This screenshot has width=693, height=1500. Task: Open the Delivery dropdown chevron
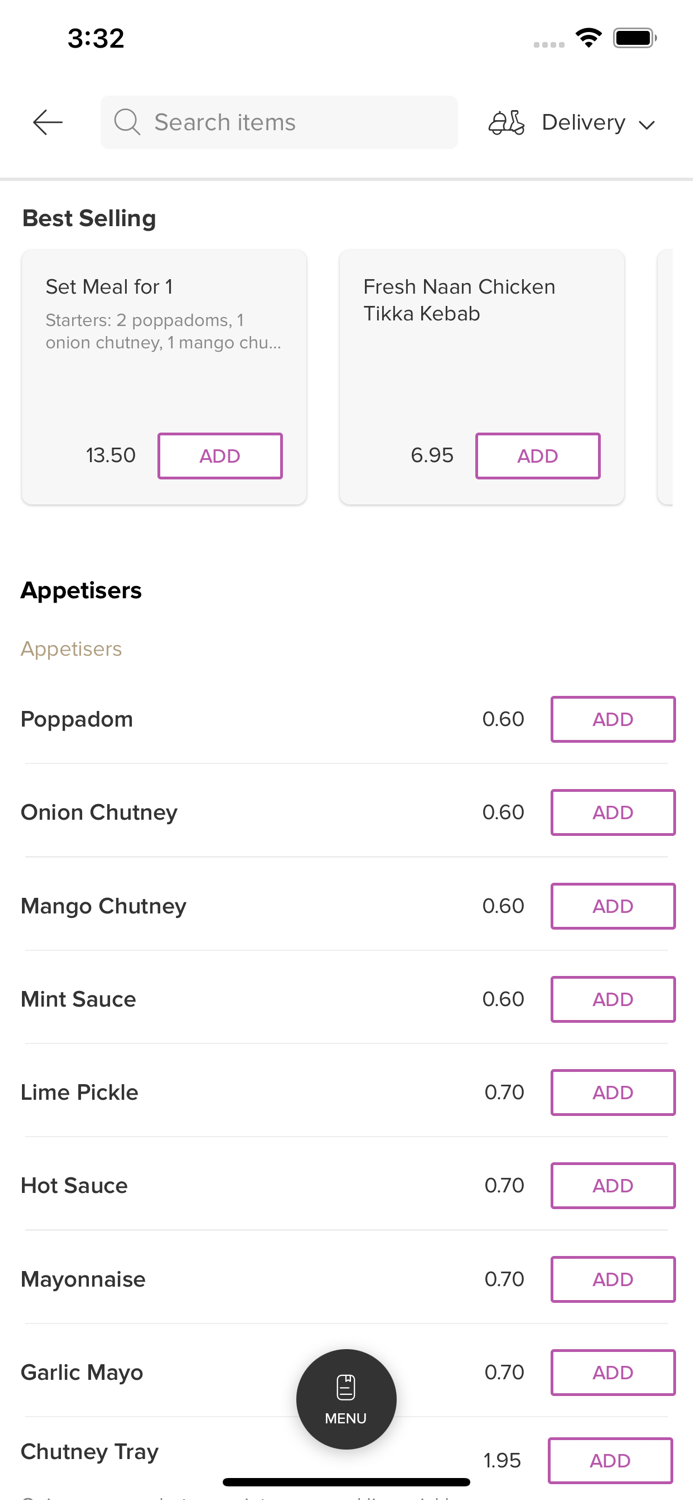[x=648, y=124]
